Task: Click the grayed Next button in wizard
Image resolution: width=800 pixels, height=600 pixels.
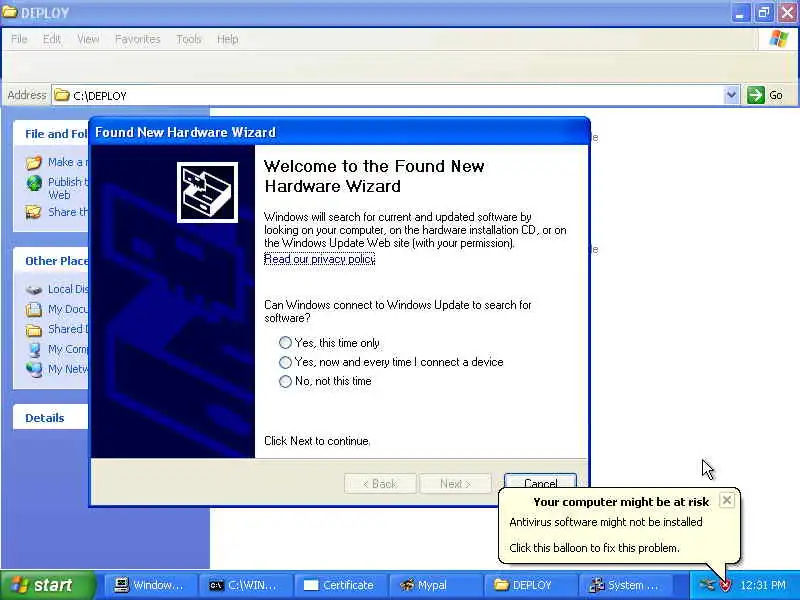Action: click(455, 484)
